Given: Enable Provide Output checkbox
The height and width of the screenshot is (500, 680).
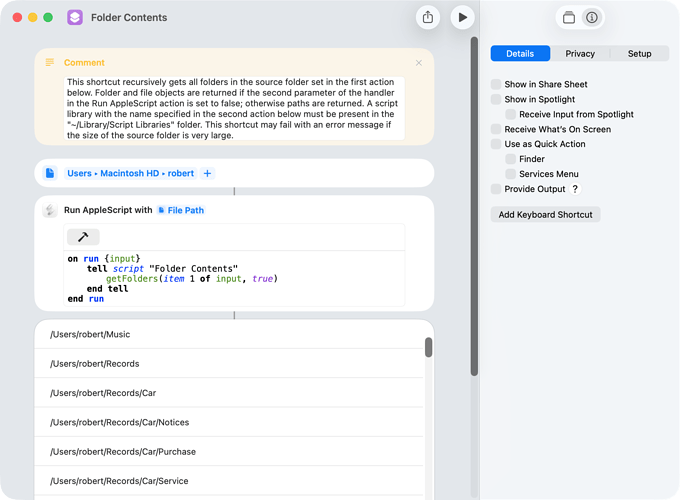Looking at the screenshot, I should point(496,189).
